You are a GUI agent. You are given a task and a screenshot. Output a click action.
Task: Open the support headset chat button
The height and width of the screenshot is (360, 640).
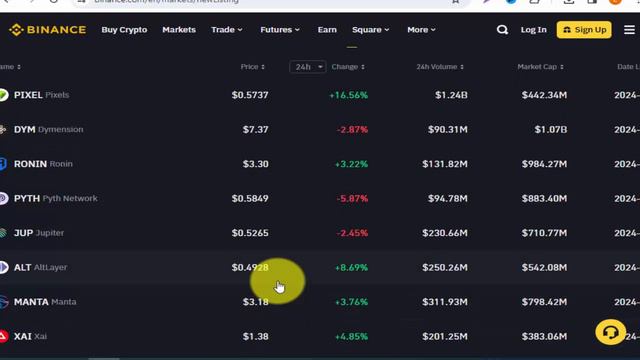610,332
